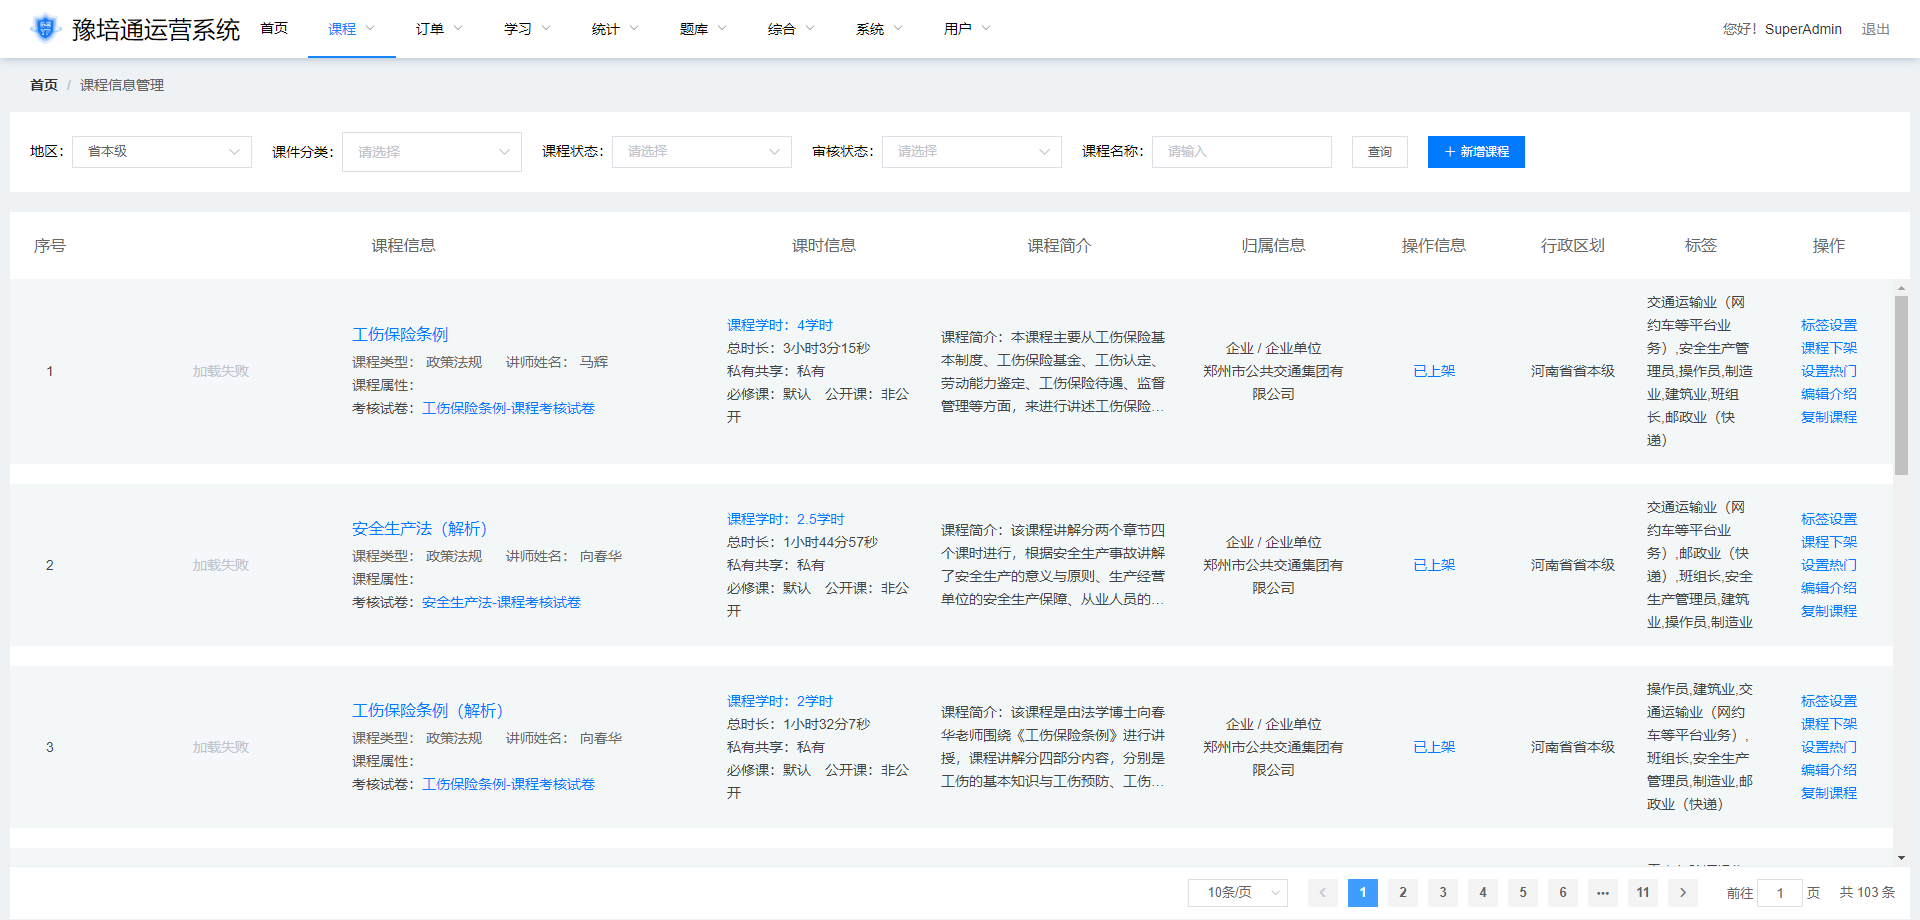Click 课程下架 for row 3 course
Viewport: 1920px width, 920px height.
pyautogui.click(x=1829, y=724)
